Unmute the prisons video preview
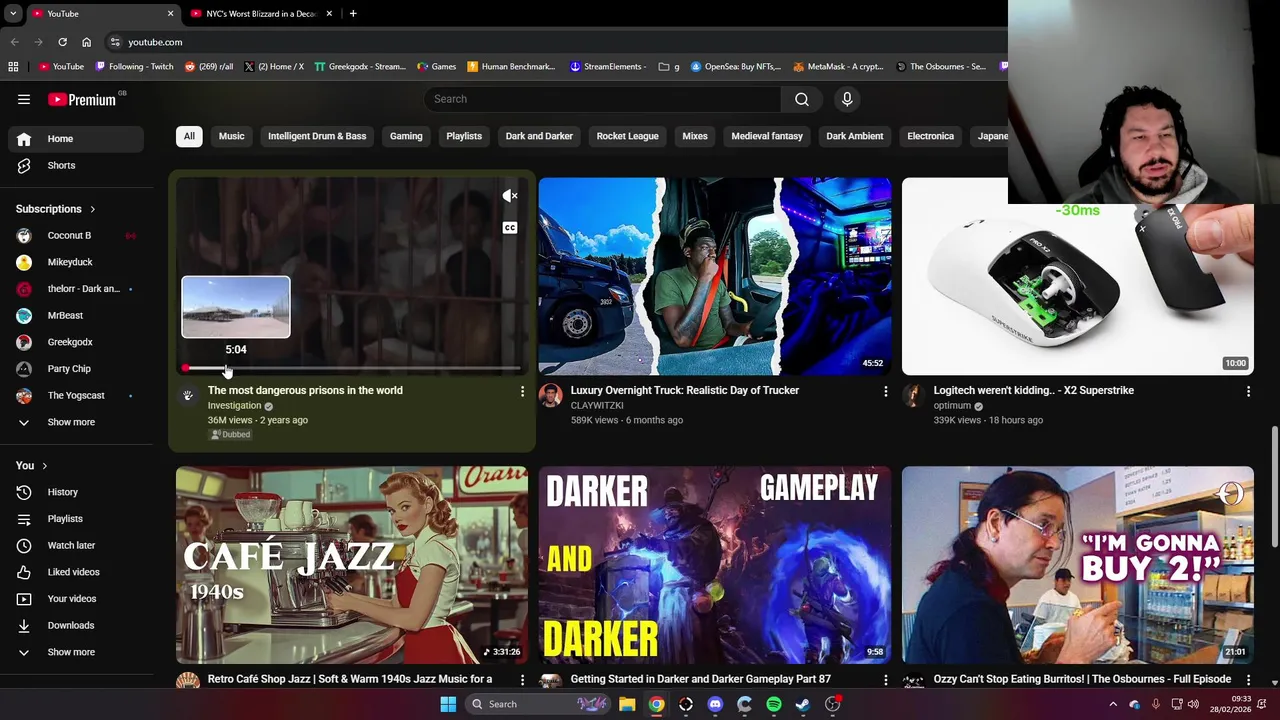Viewport: 1280px width, 720px height. (x=510, y=196)
